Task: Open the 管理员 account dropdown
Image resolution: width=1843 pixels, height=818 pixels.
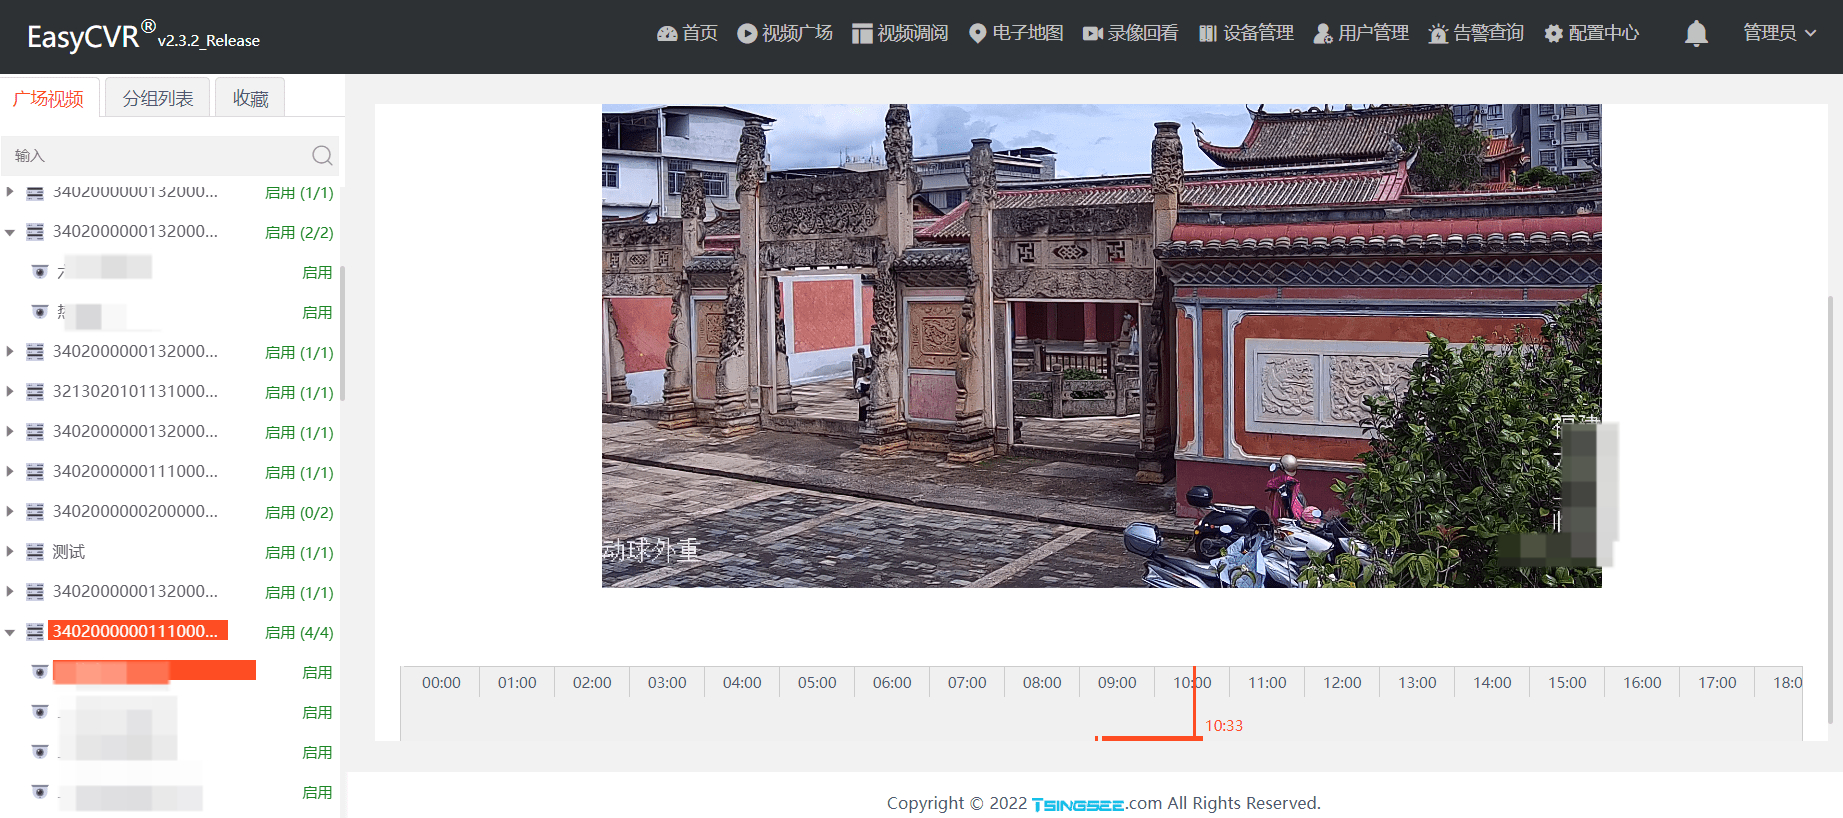Action: click(1780, 33)
